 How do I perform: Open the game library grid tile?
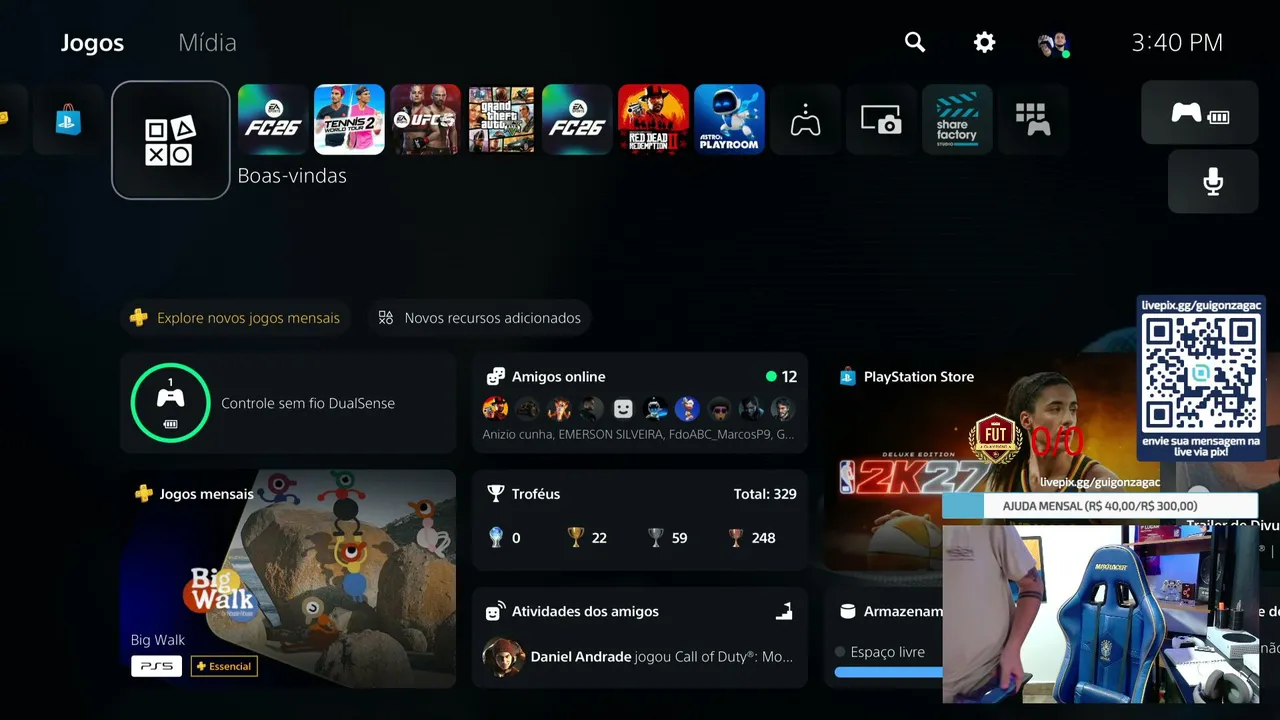pos(1033,120)
